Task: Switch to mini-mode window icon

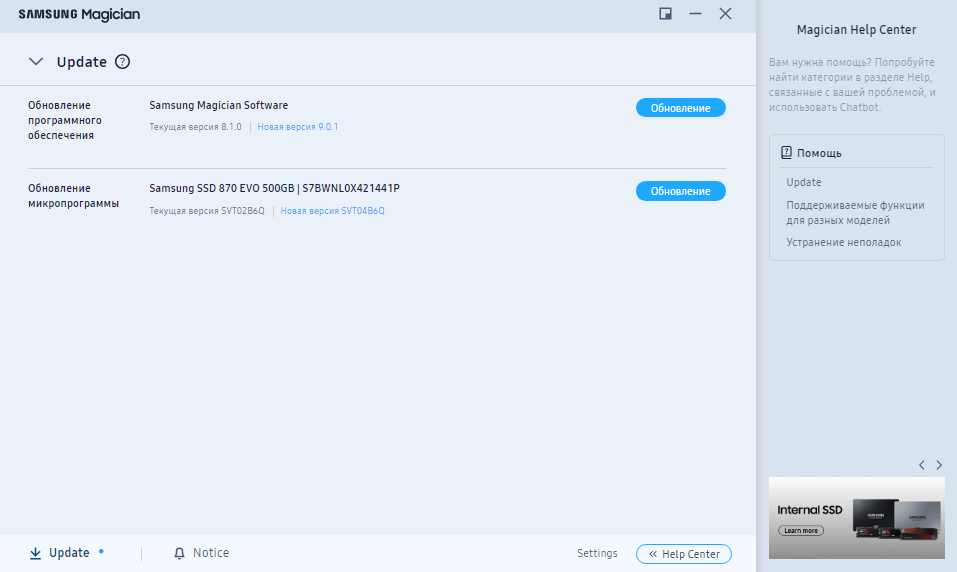Action: point(665,13)
